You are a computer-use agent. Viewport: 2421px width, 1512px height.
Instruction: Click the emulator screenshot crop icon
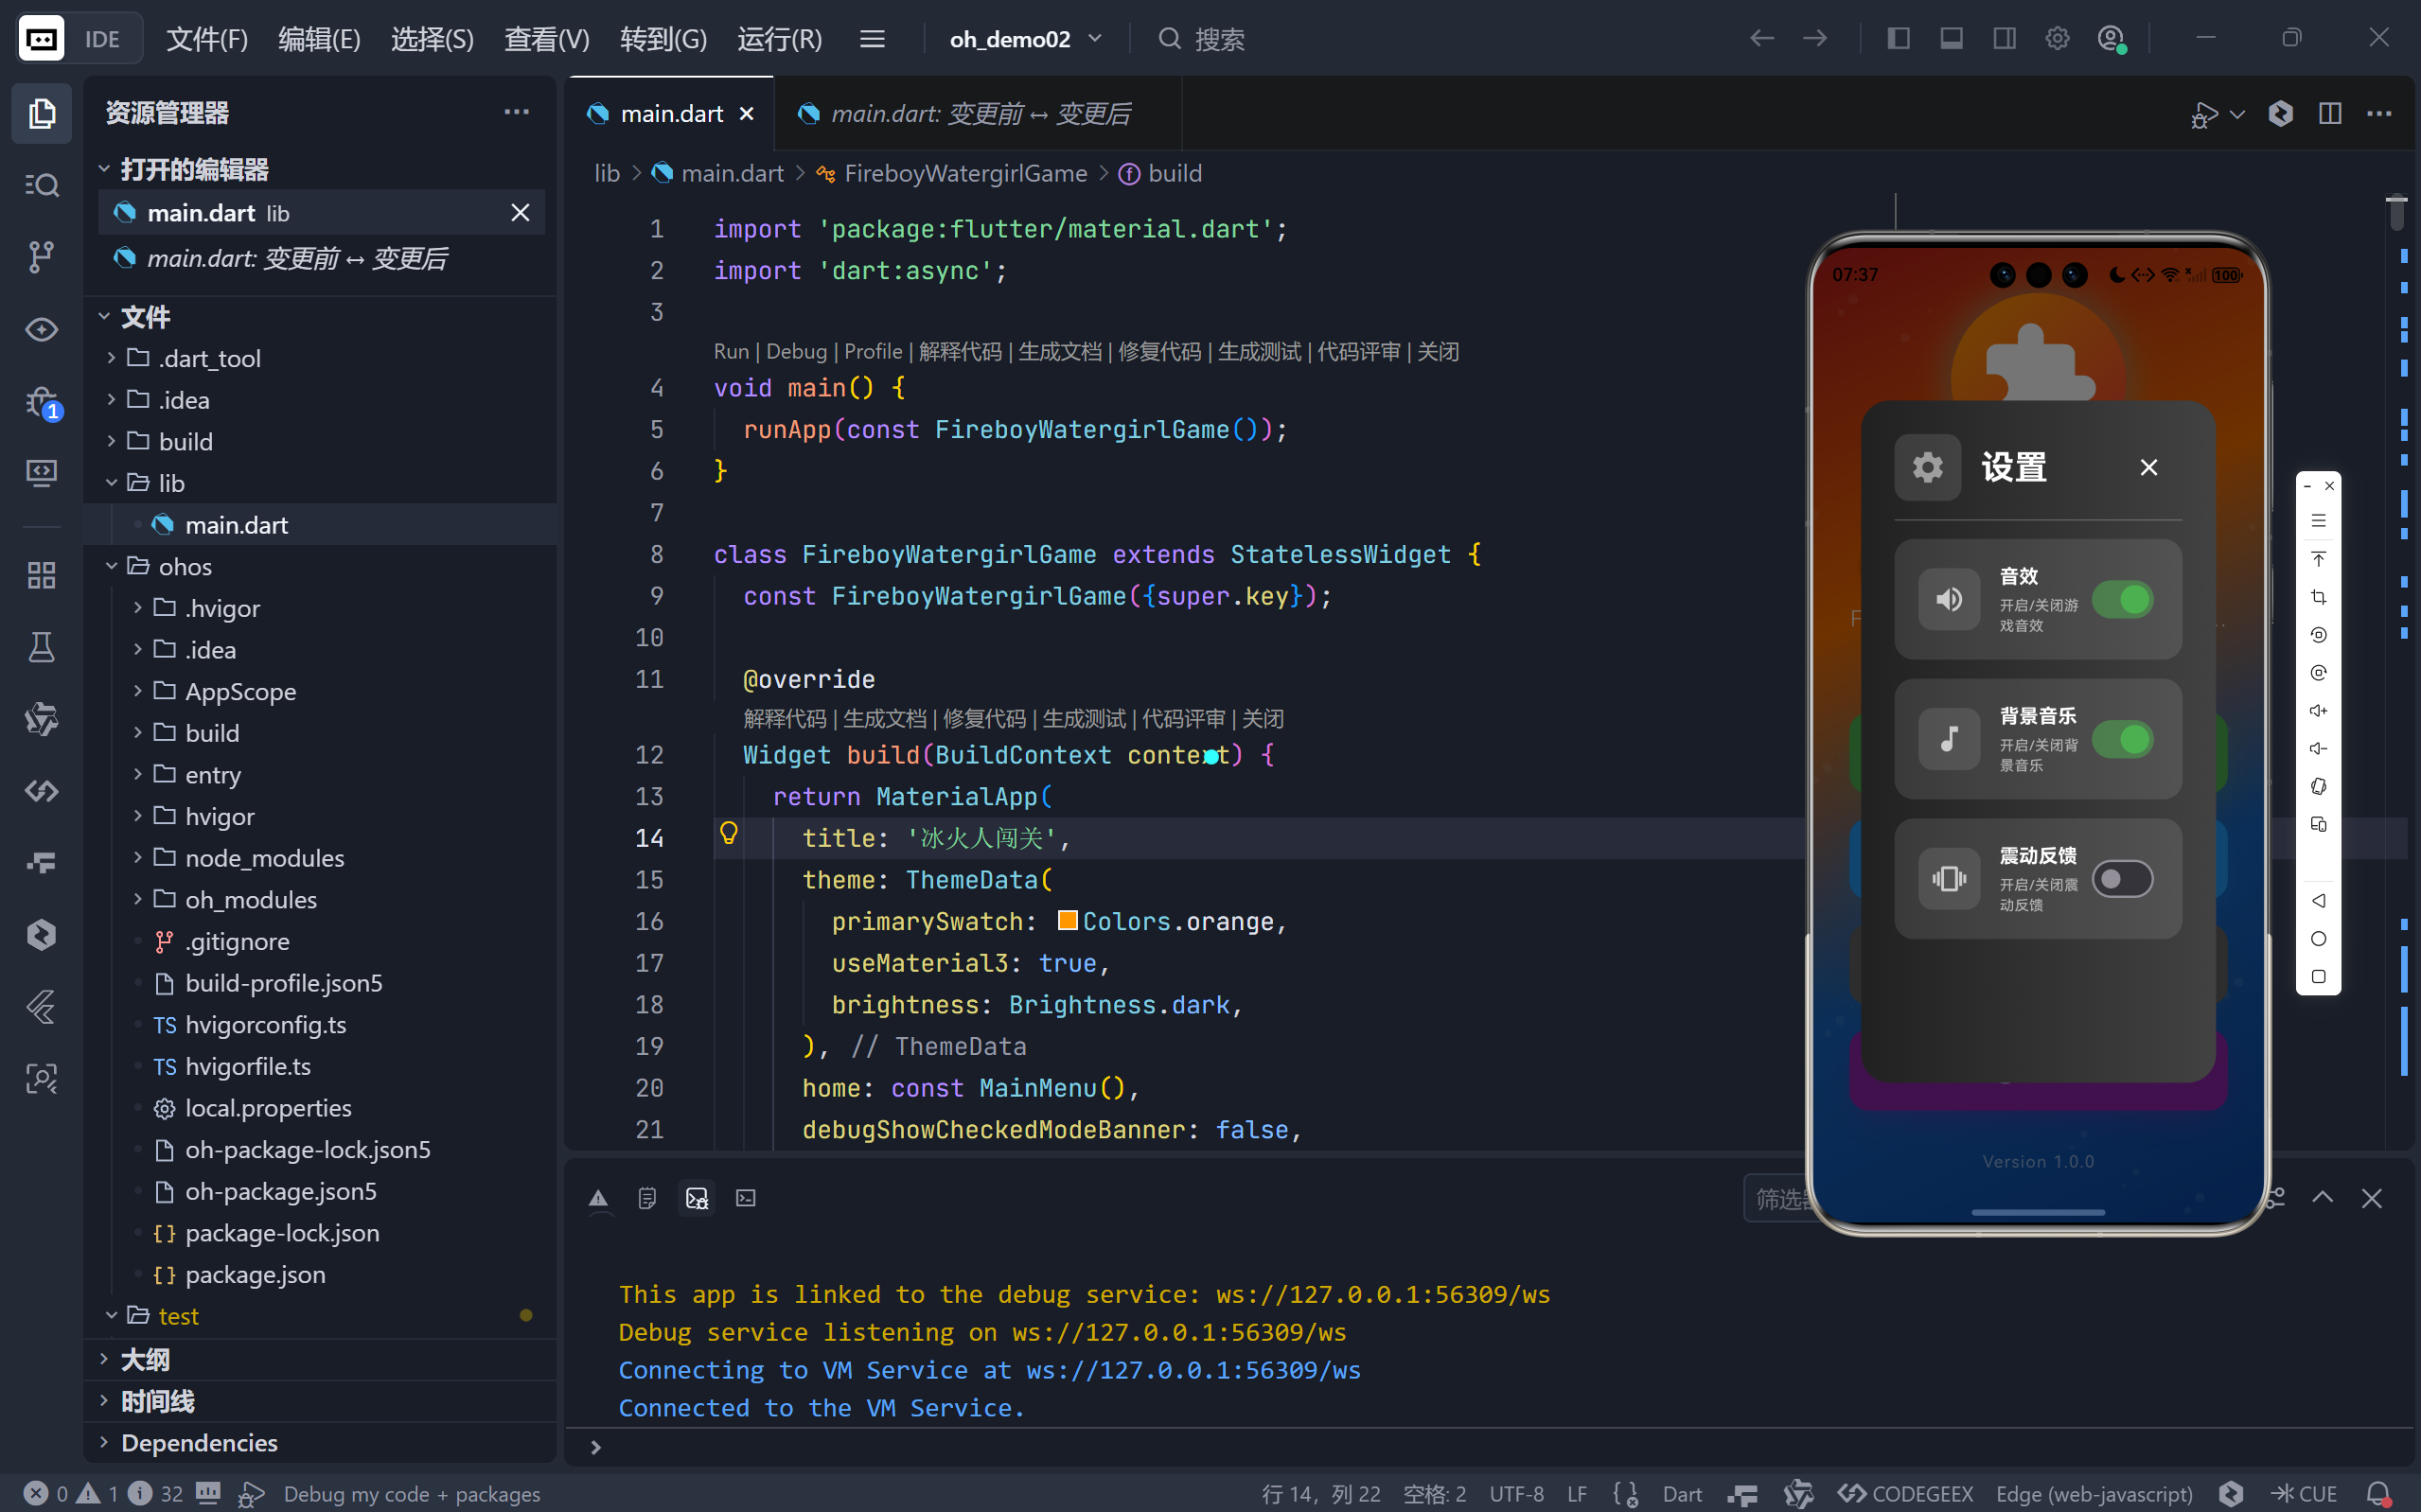click(2318, 597)
